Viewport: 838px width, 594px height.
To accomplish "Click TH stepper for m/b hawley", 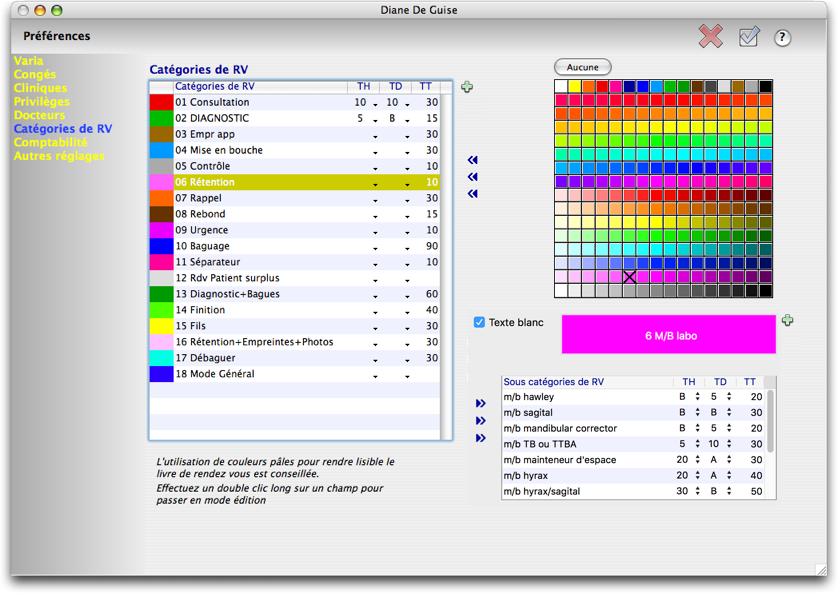I will tap(697, 397).
